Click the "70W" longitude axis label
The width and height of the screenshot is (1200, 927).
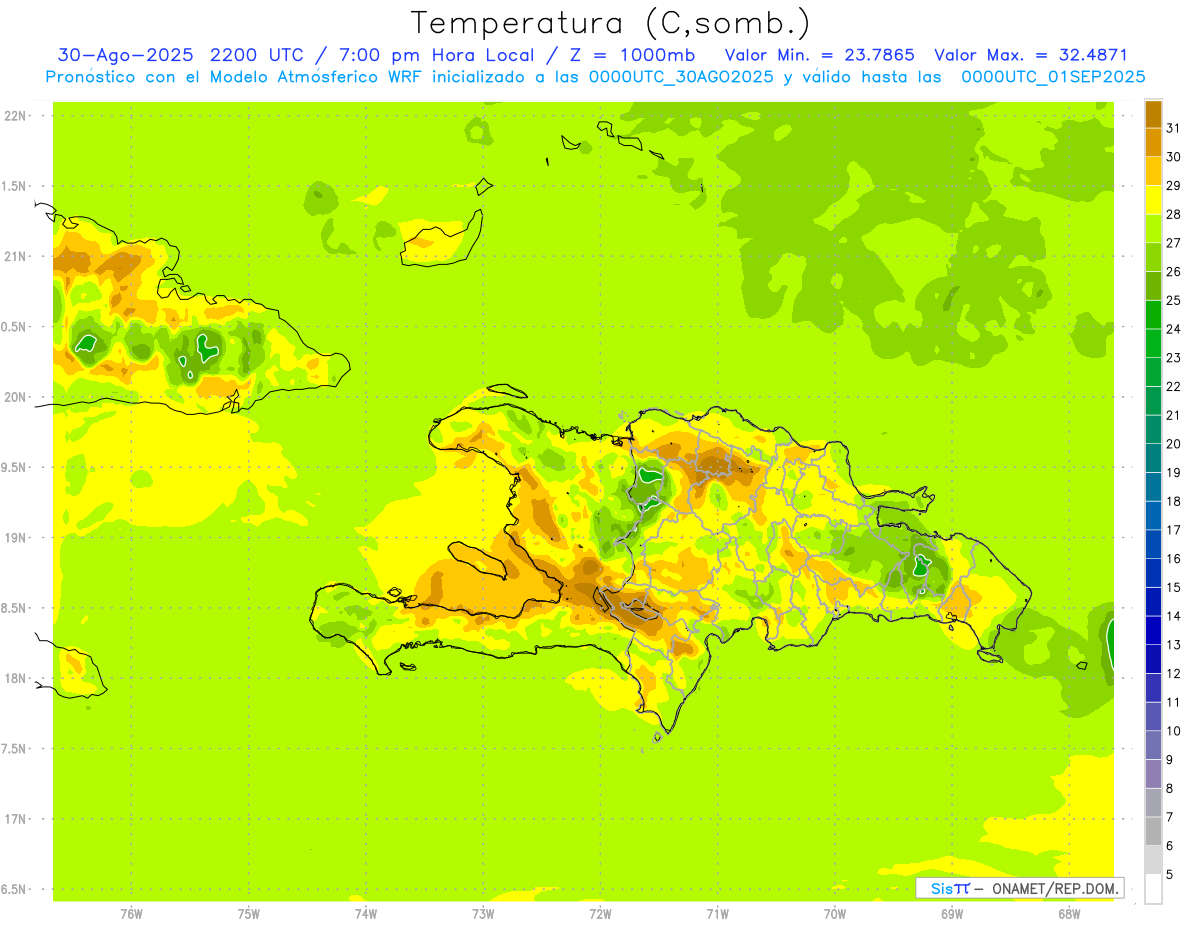(835, 913)
